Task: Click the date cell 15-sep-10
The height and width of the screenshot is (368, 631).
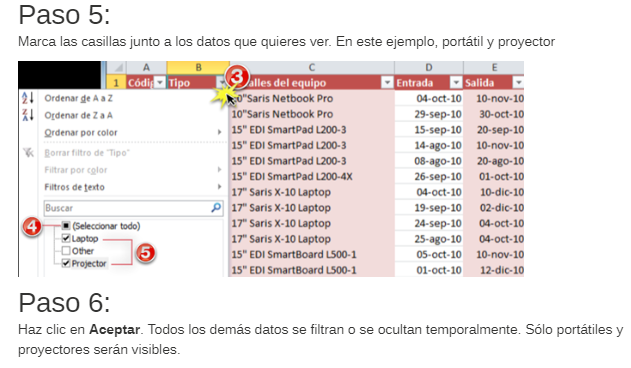Action: pyautogui.click(x=429, y=130)
